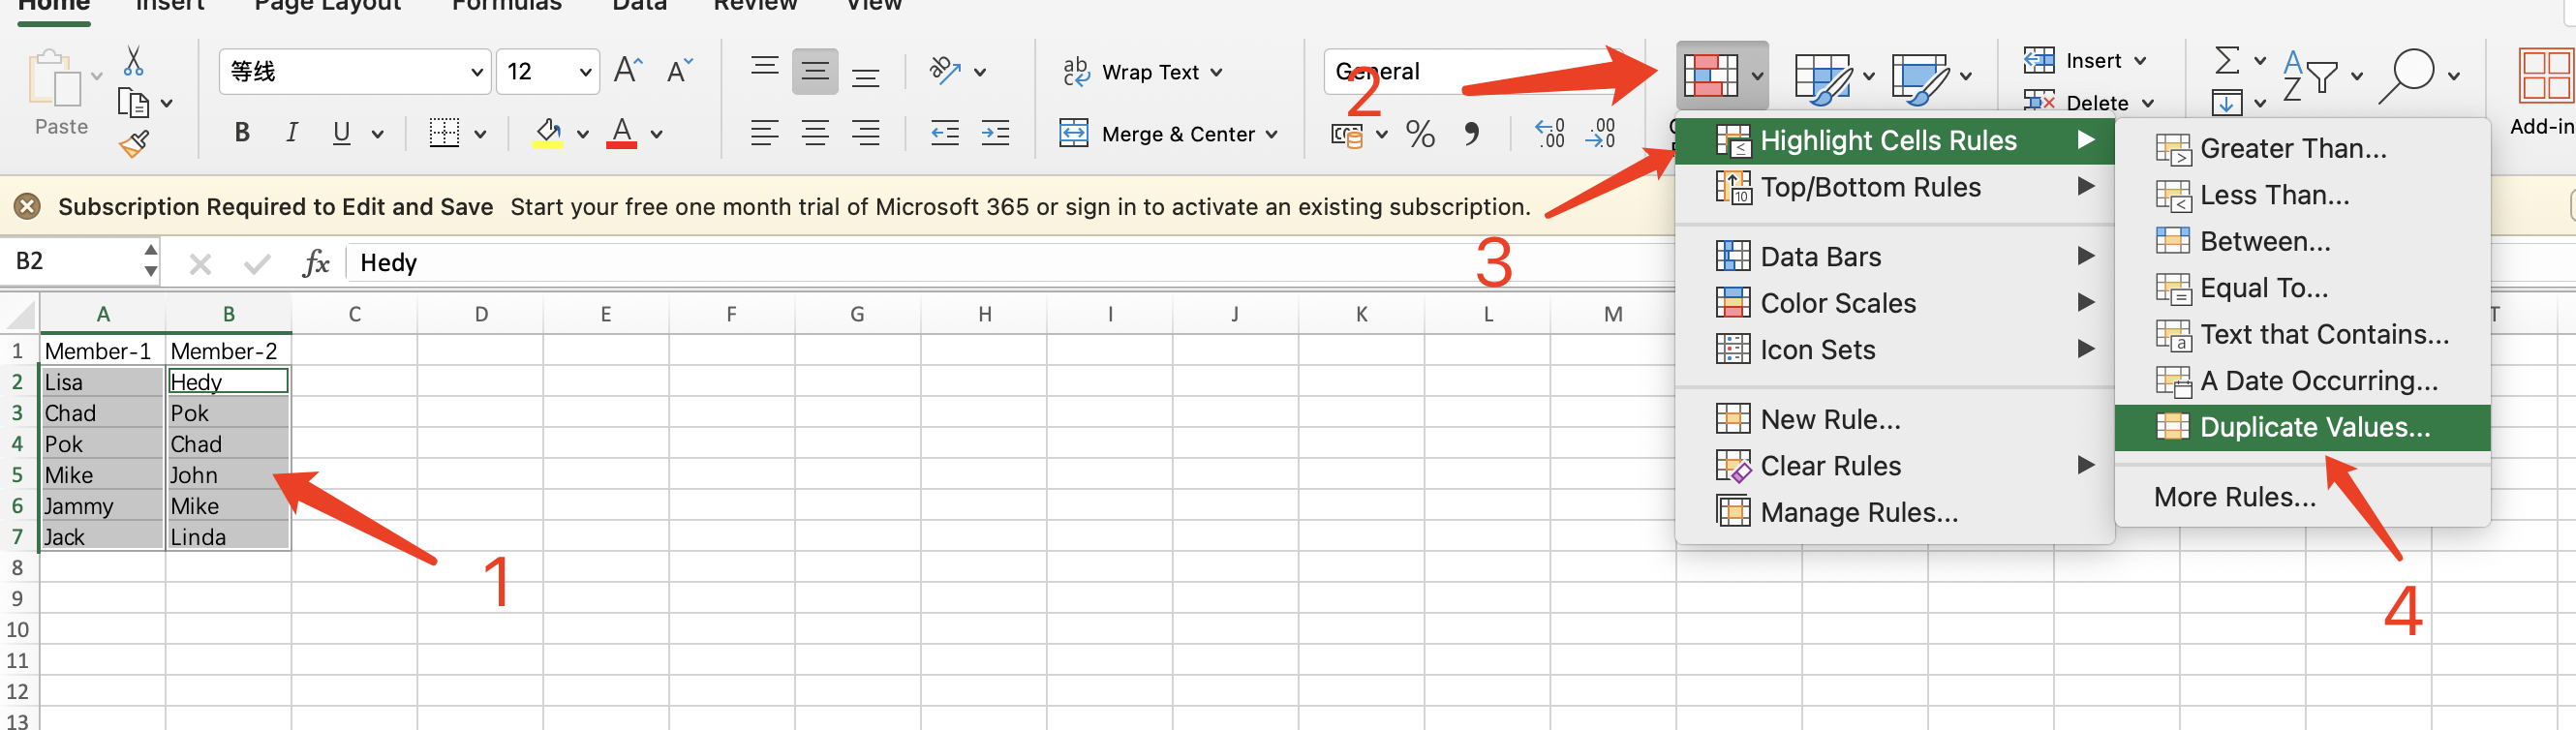Viewport: 2576px width, 730px height.
Task: Toggle Bold formatting
Action: point(242,133)
